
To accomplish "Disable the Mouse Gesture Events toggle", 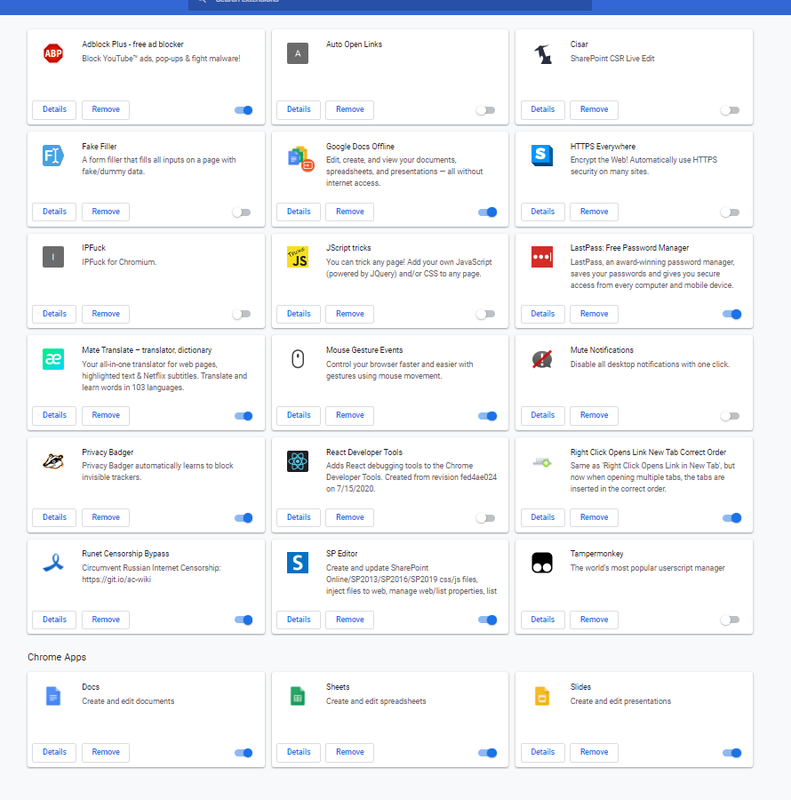I will (488, 416).
